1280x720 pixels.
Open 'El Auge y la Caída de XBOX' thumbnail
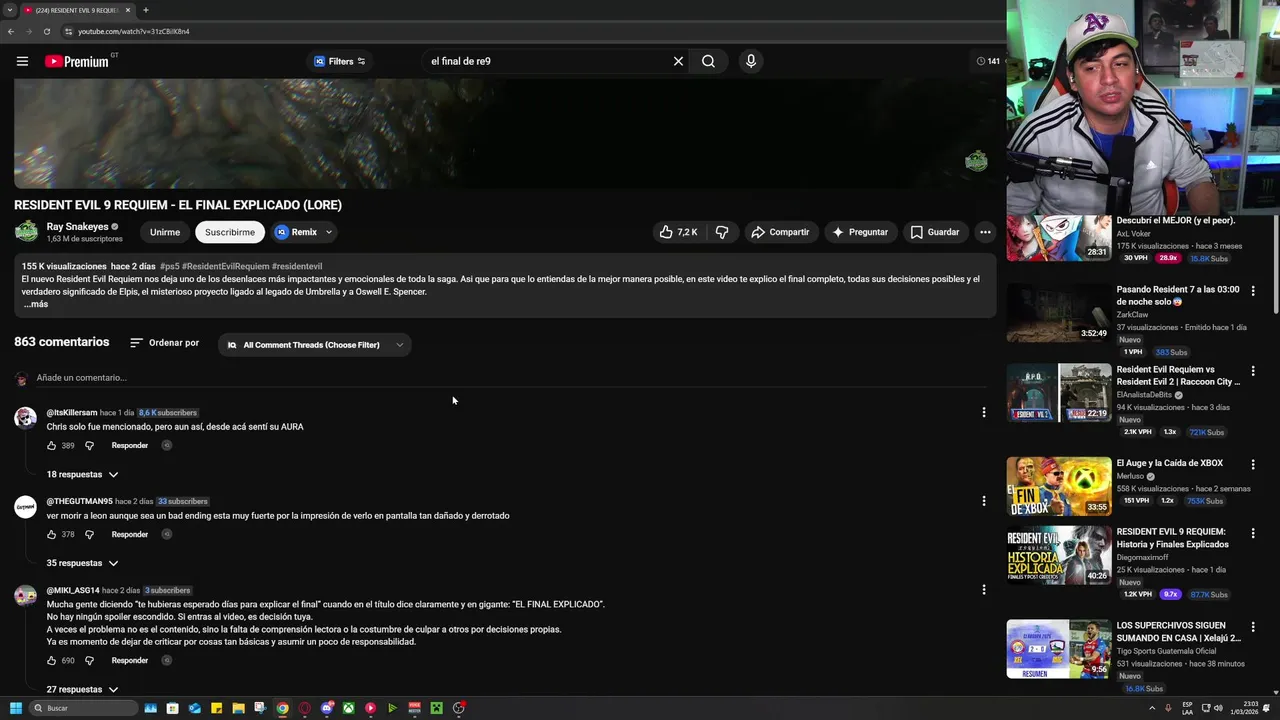pyautogui.click(x=1058, y=486)
